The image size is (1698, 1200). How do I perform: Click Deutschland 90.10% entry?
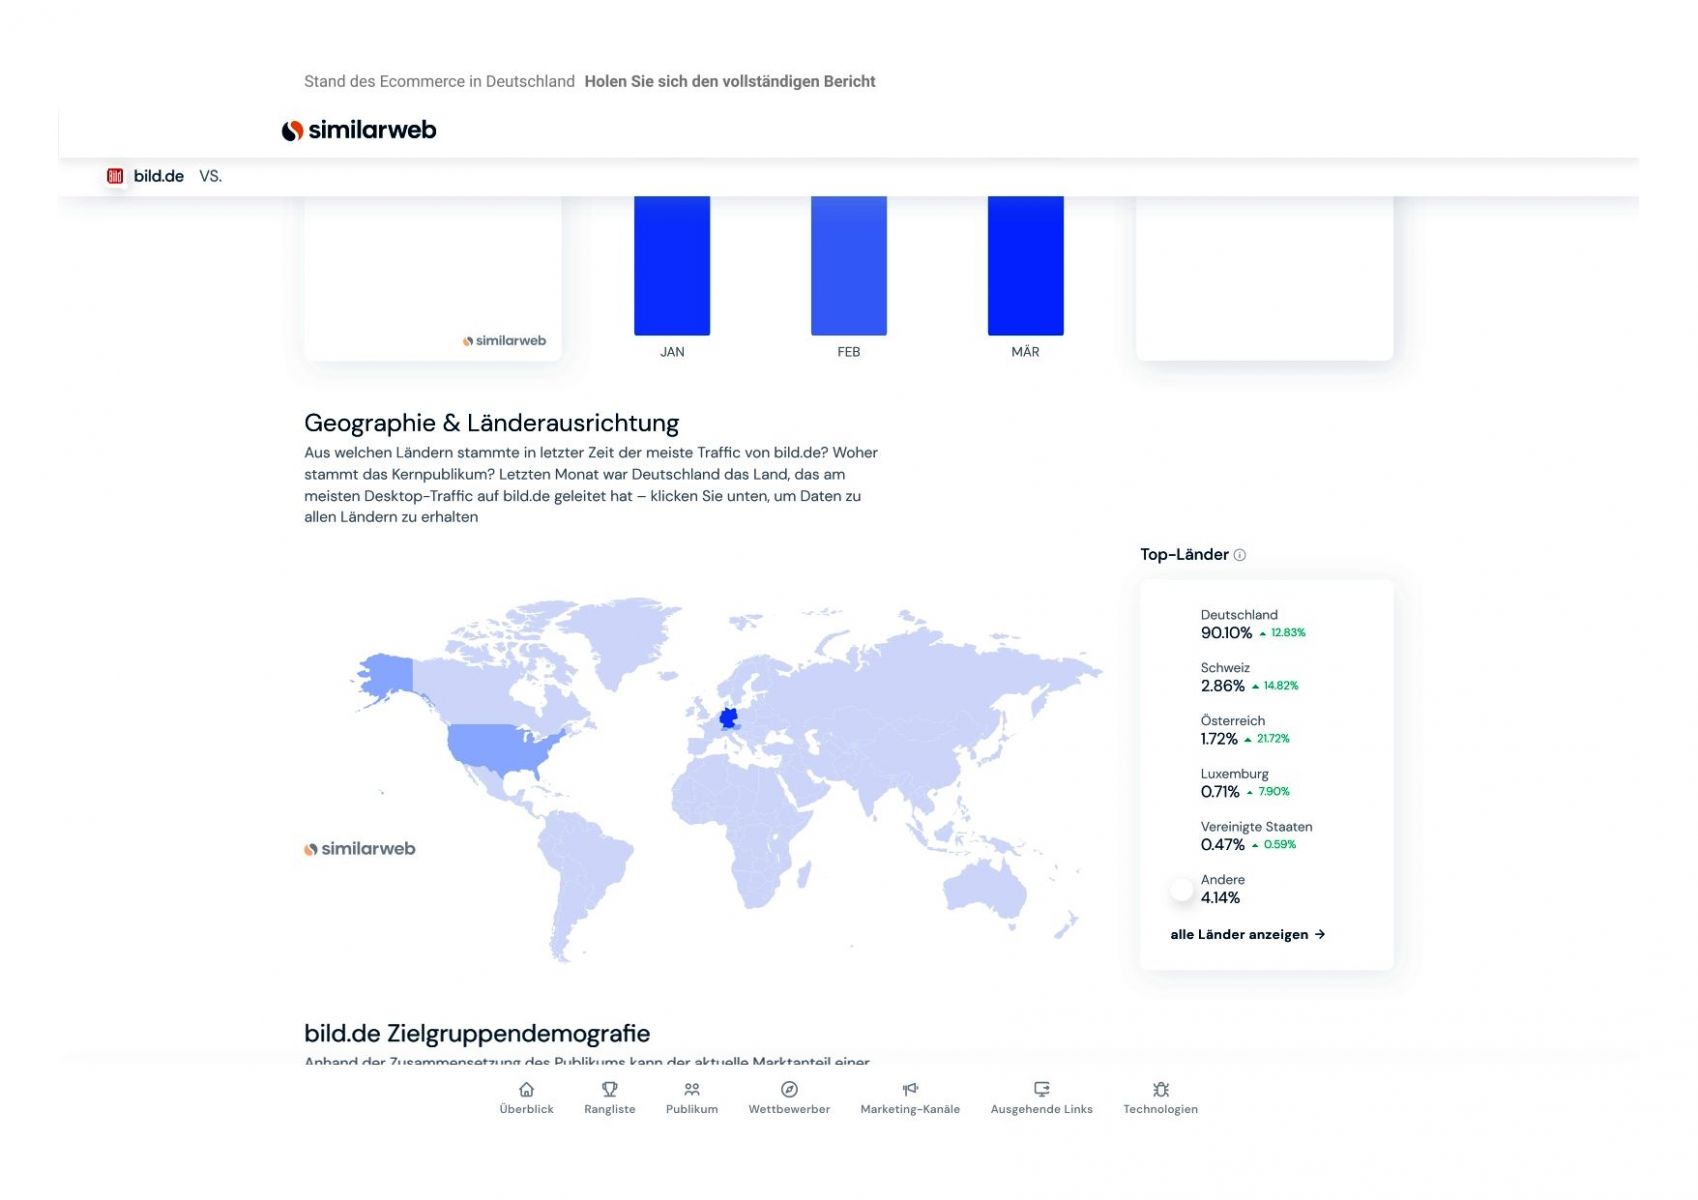(x=1253, y=624)
